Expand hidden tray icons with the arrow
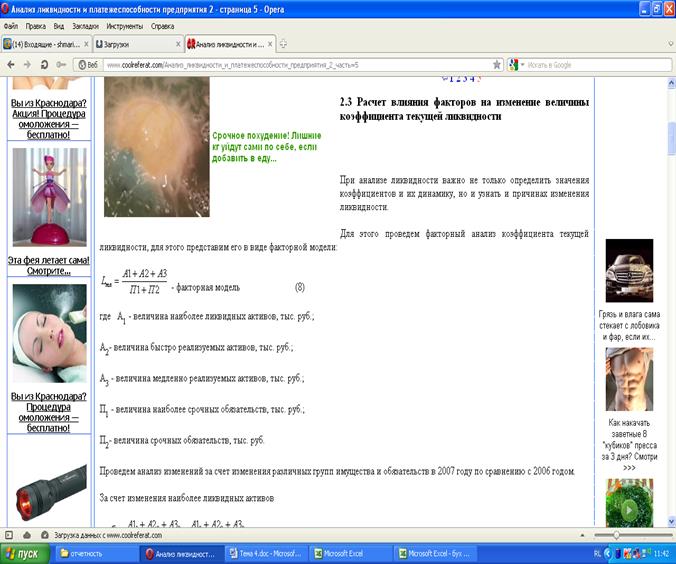This screenshot has width=676, height=564. click(608, 554)
